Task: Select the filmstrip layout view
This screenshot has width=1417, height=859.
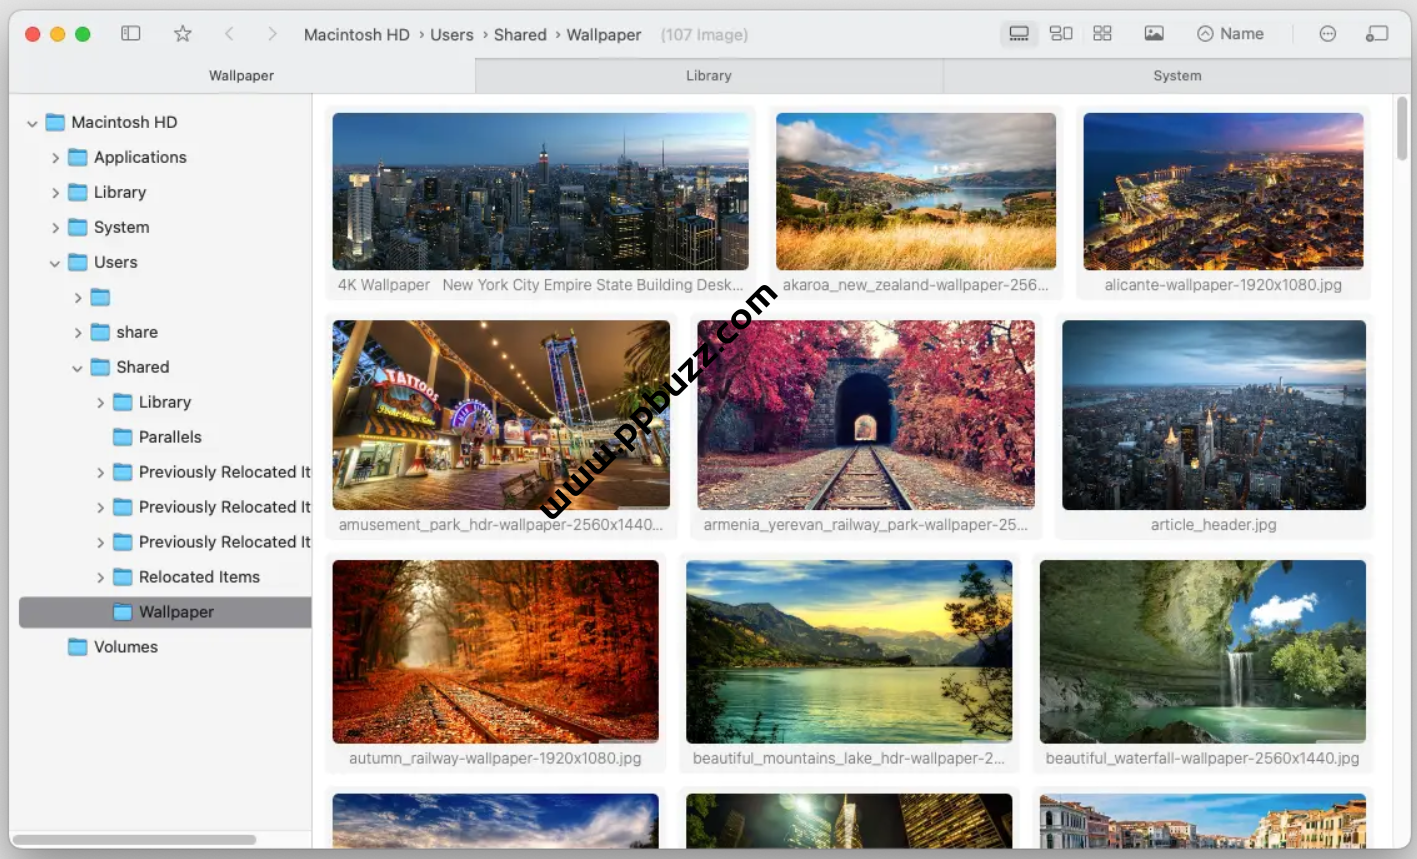Action: pyautogui.click(x=1019, y=34)
